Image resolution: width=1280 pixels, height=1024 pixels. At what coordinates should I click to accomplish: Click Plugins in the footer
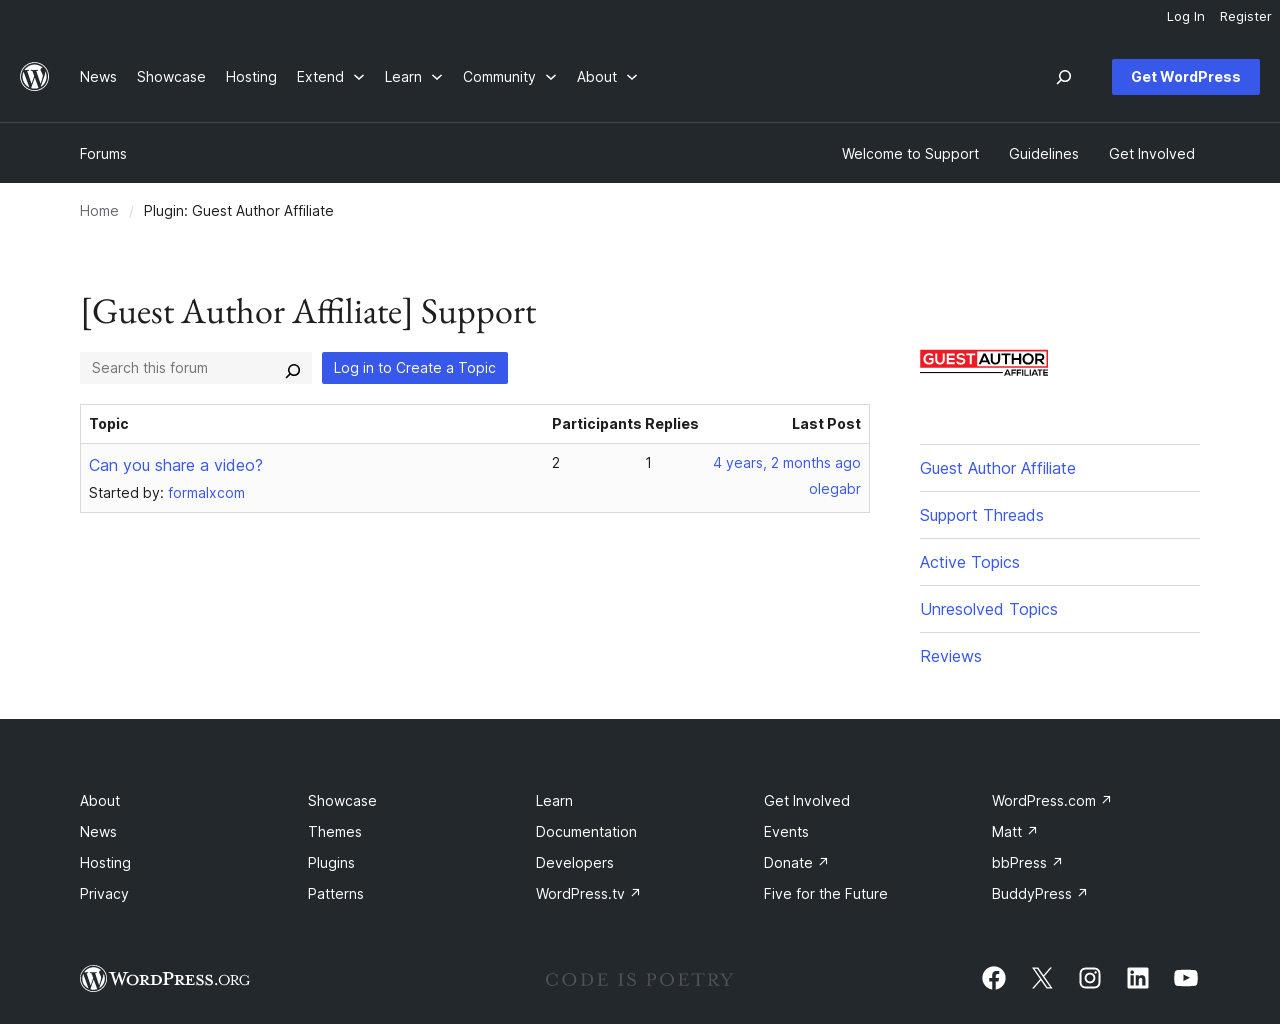[331, 863]
